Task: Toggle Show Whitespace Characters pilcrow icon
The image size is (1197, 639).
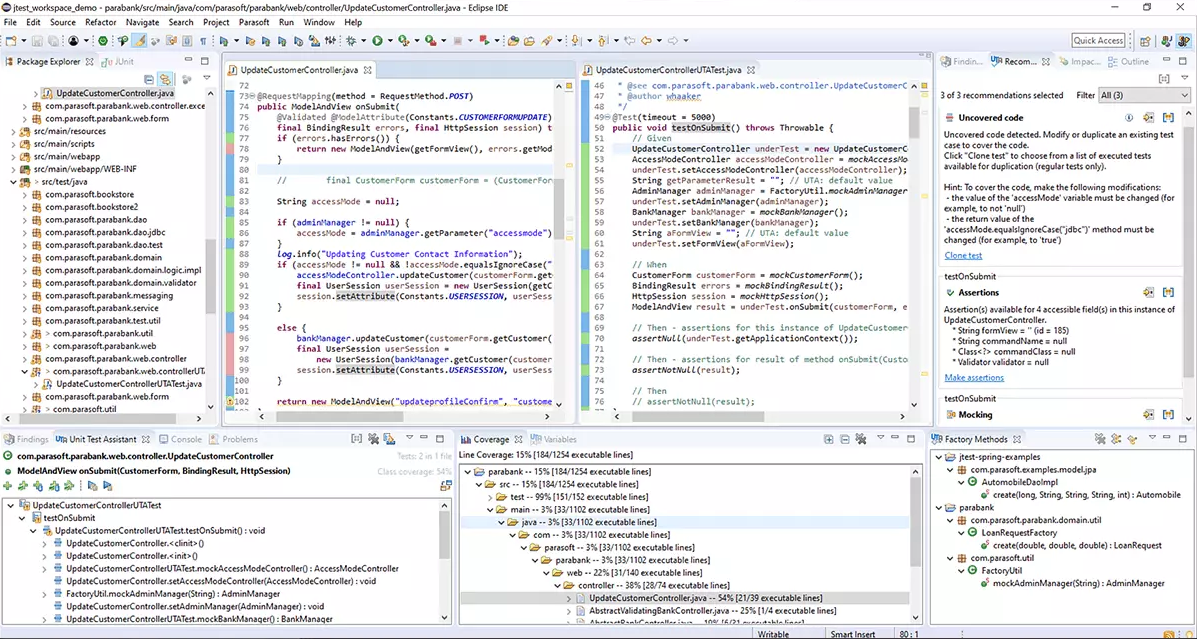Action: pos(203,40)
